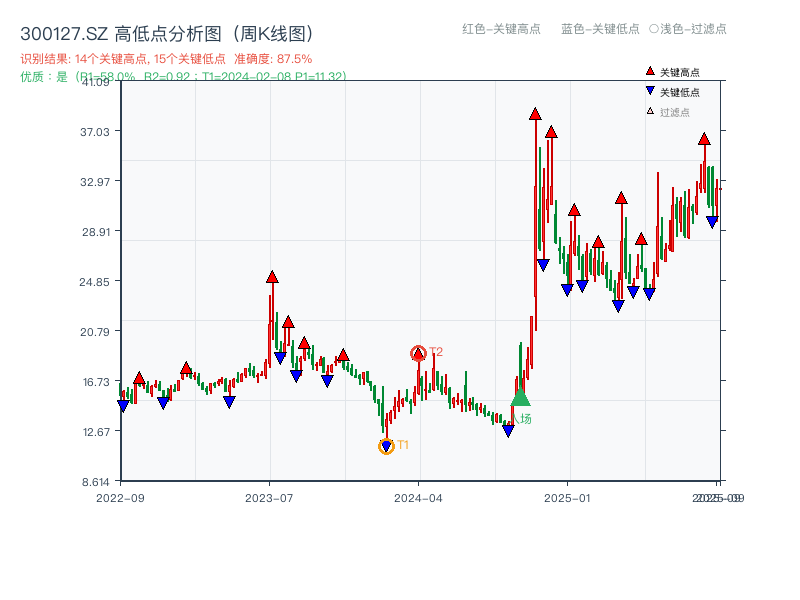Click the first blue triangle near 2022-09
This screenshot has width=800, height=600.
[125, 406]
